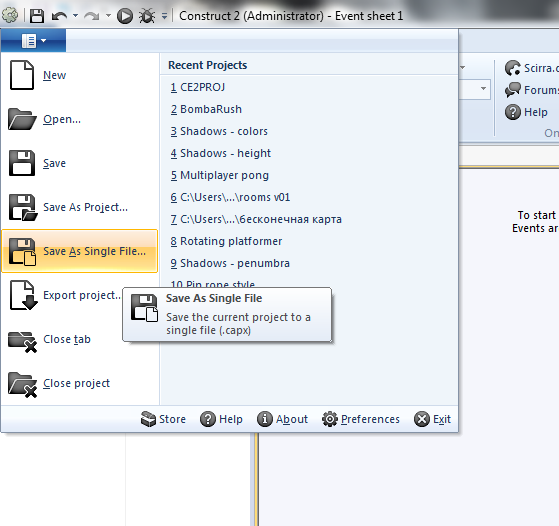
Task: Open Preferences from the menu footer
Action: coord(370,419)
